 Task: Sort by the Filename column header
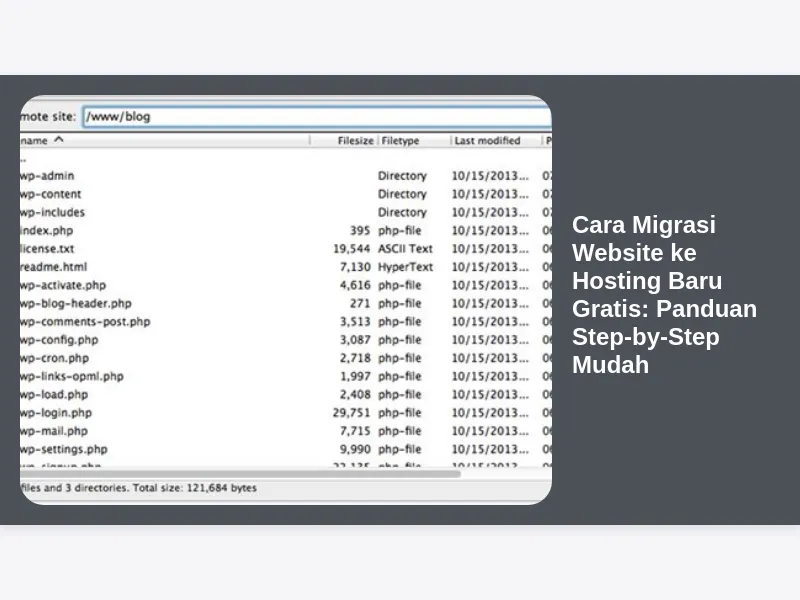[40, 141]
